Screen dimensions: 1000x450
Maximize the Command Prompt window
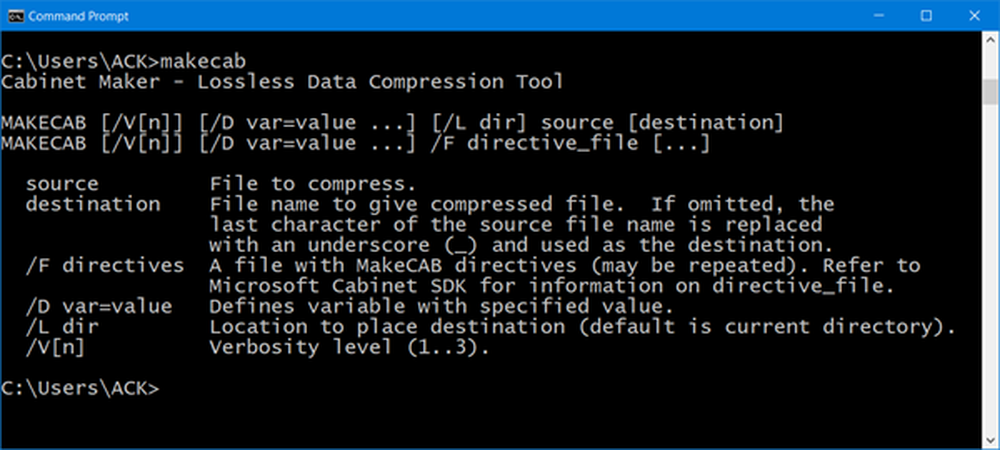[x=926, y=15]
